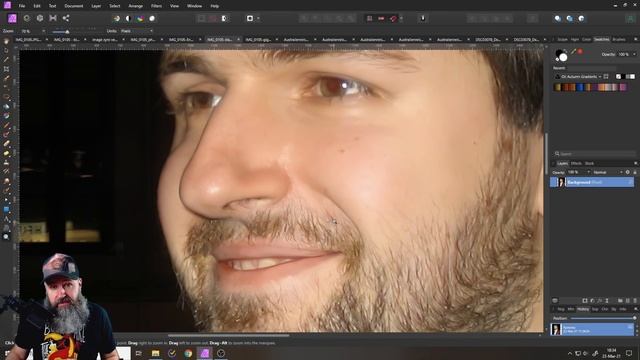Select the history state thumbnail entry

(x=592, y=329)
